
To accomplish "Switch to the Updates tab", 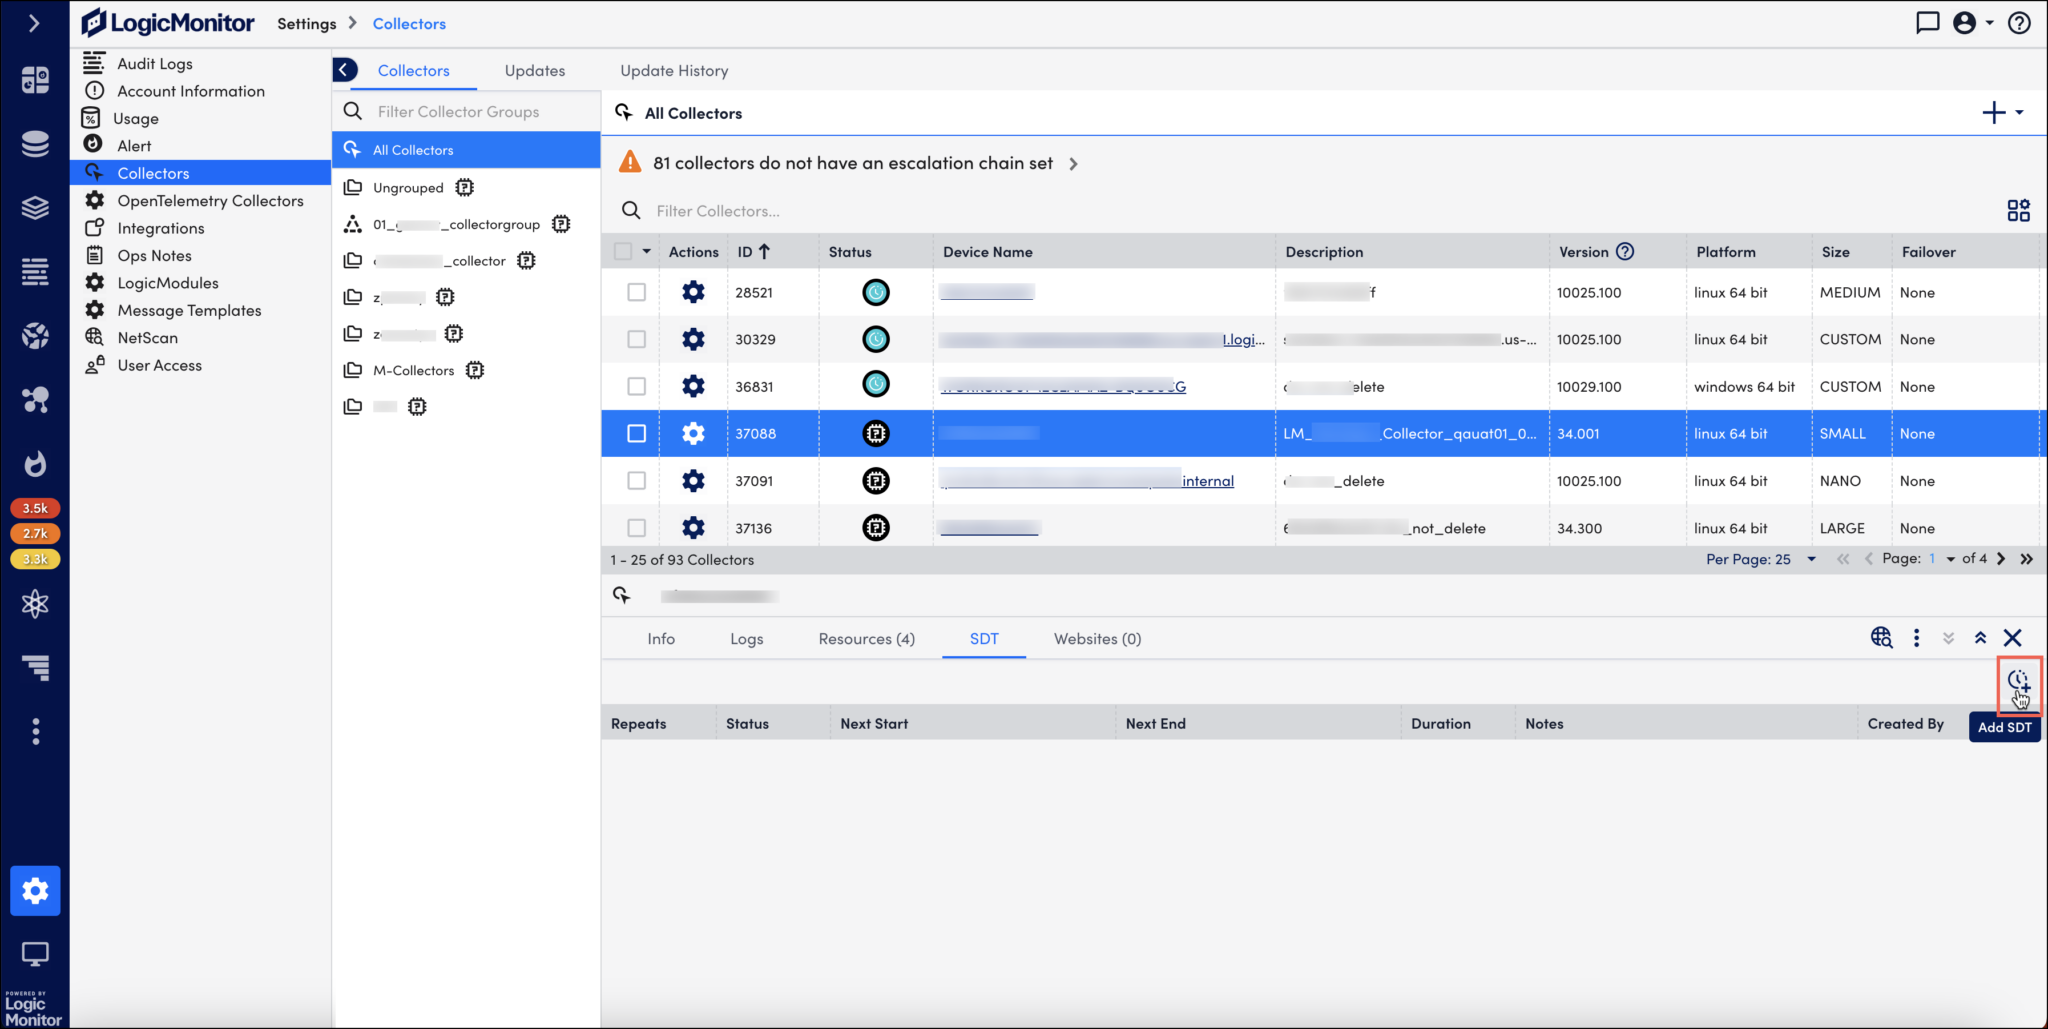I will (x=534, y=70).
